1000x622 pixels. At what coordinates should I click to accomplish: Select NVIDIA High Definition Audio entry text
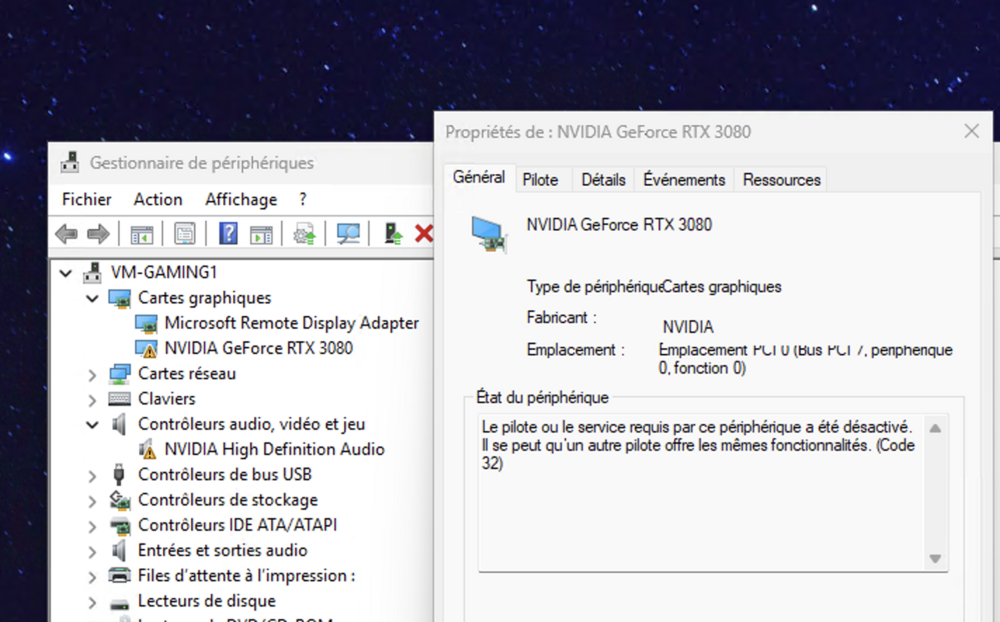(274, 450)
